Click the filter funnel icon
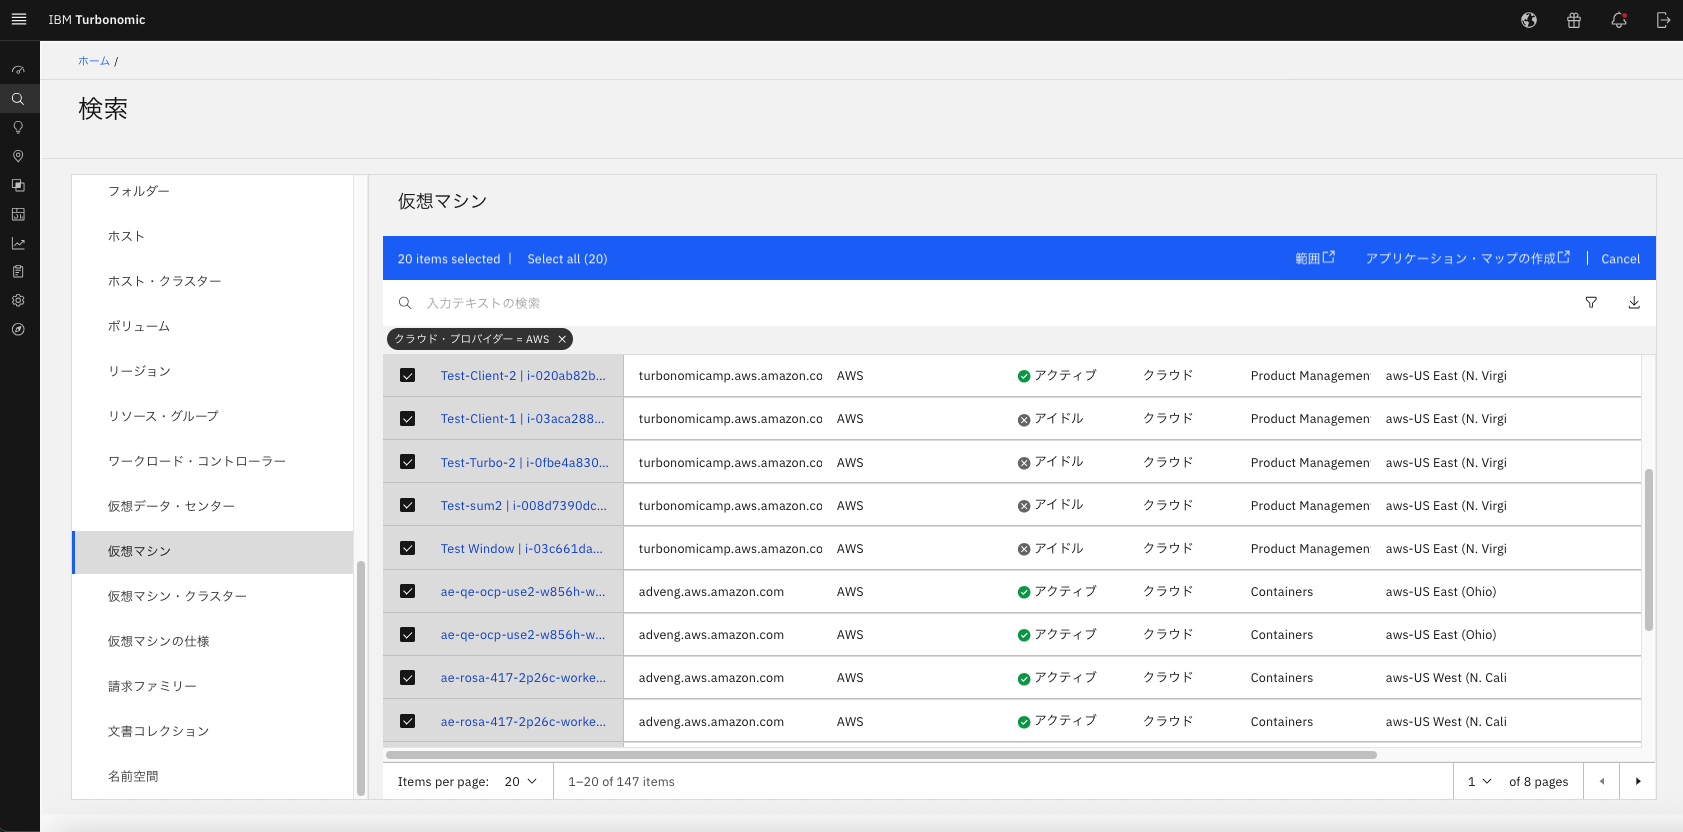Image resolution: width=1683 pixels, height=832 pixels. [1591, 303]
